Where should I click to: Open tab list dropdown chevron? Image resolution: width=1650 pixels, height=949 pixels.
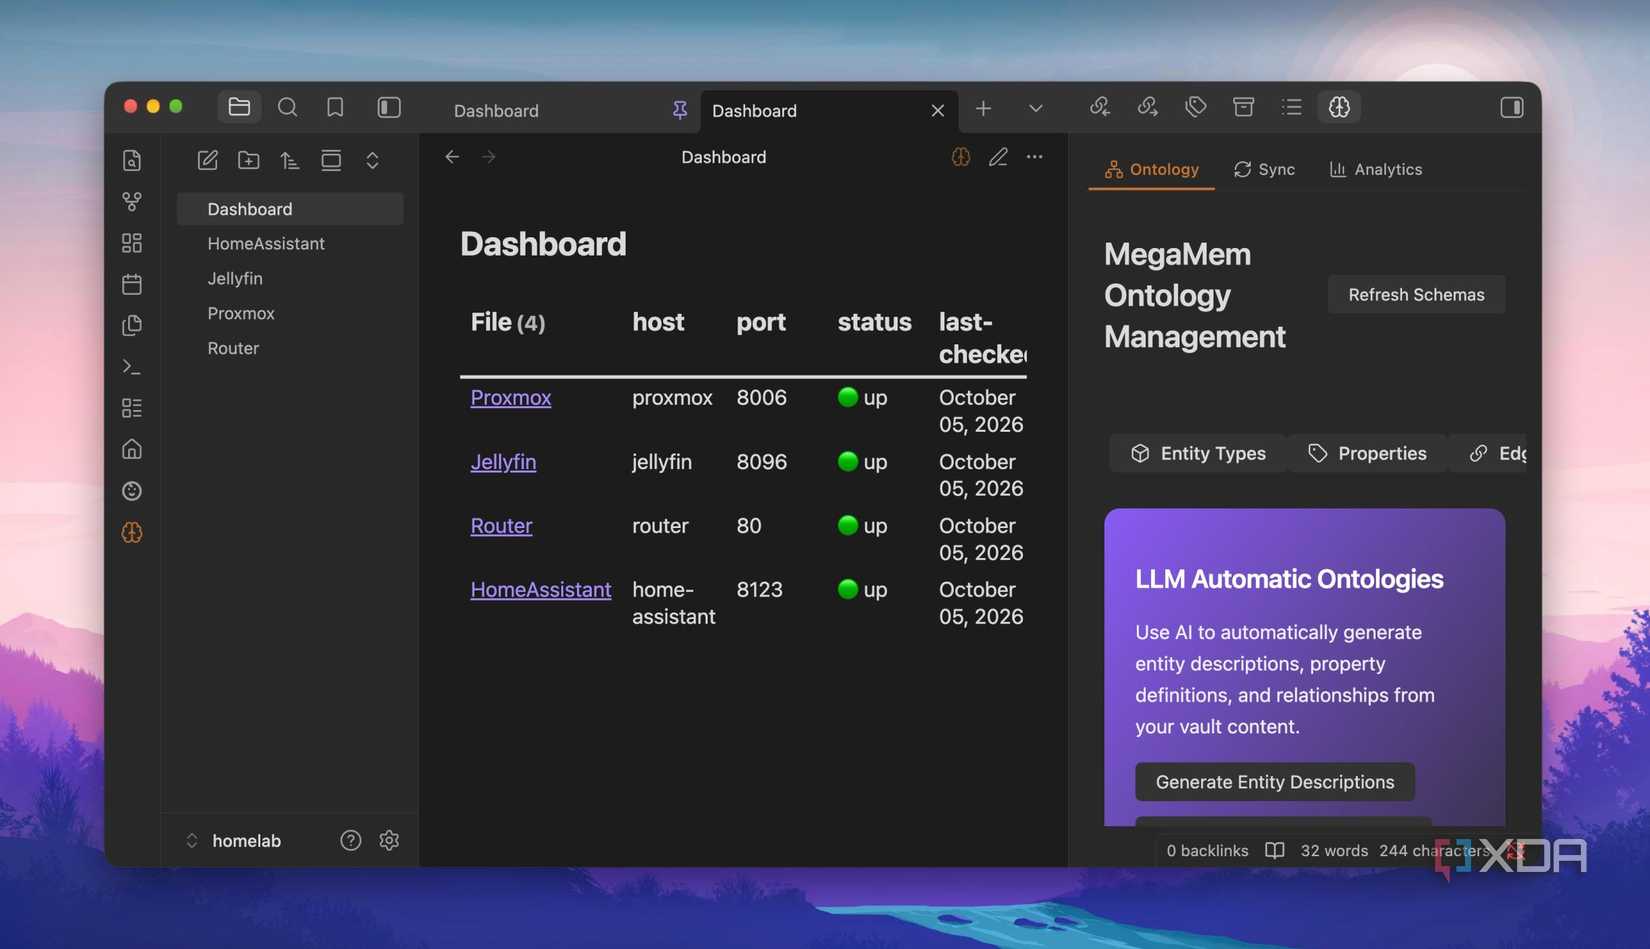(1036, 108)
